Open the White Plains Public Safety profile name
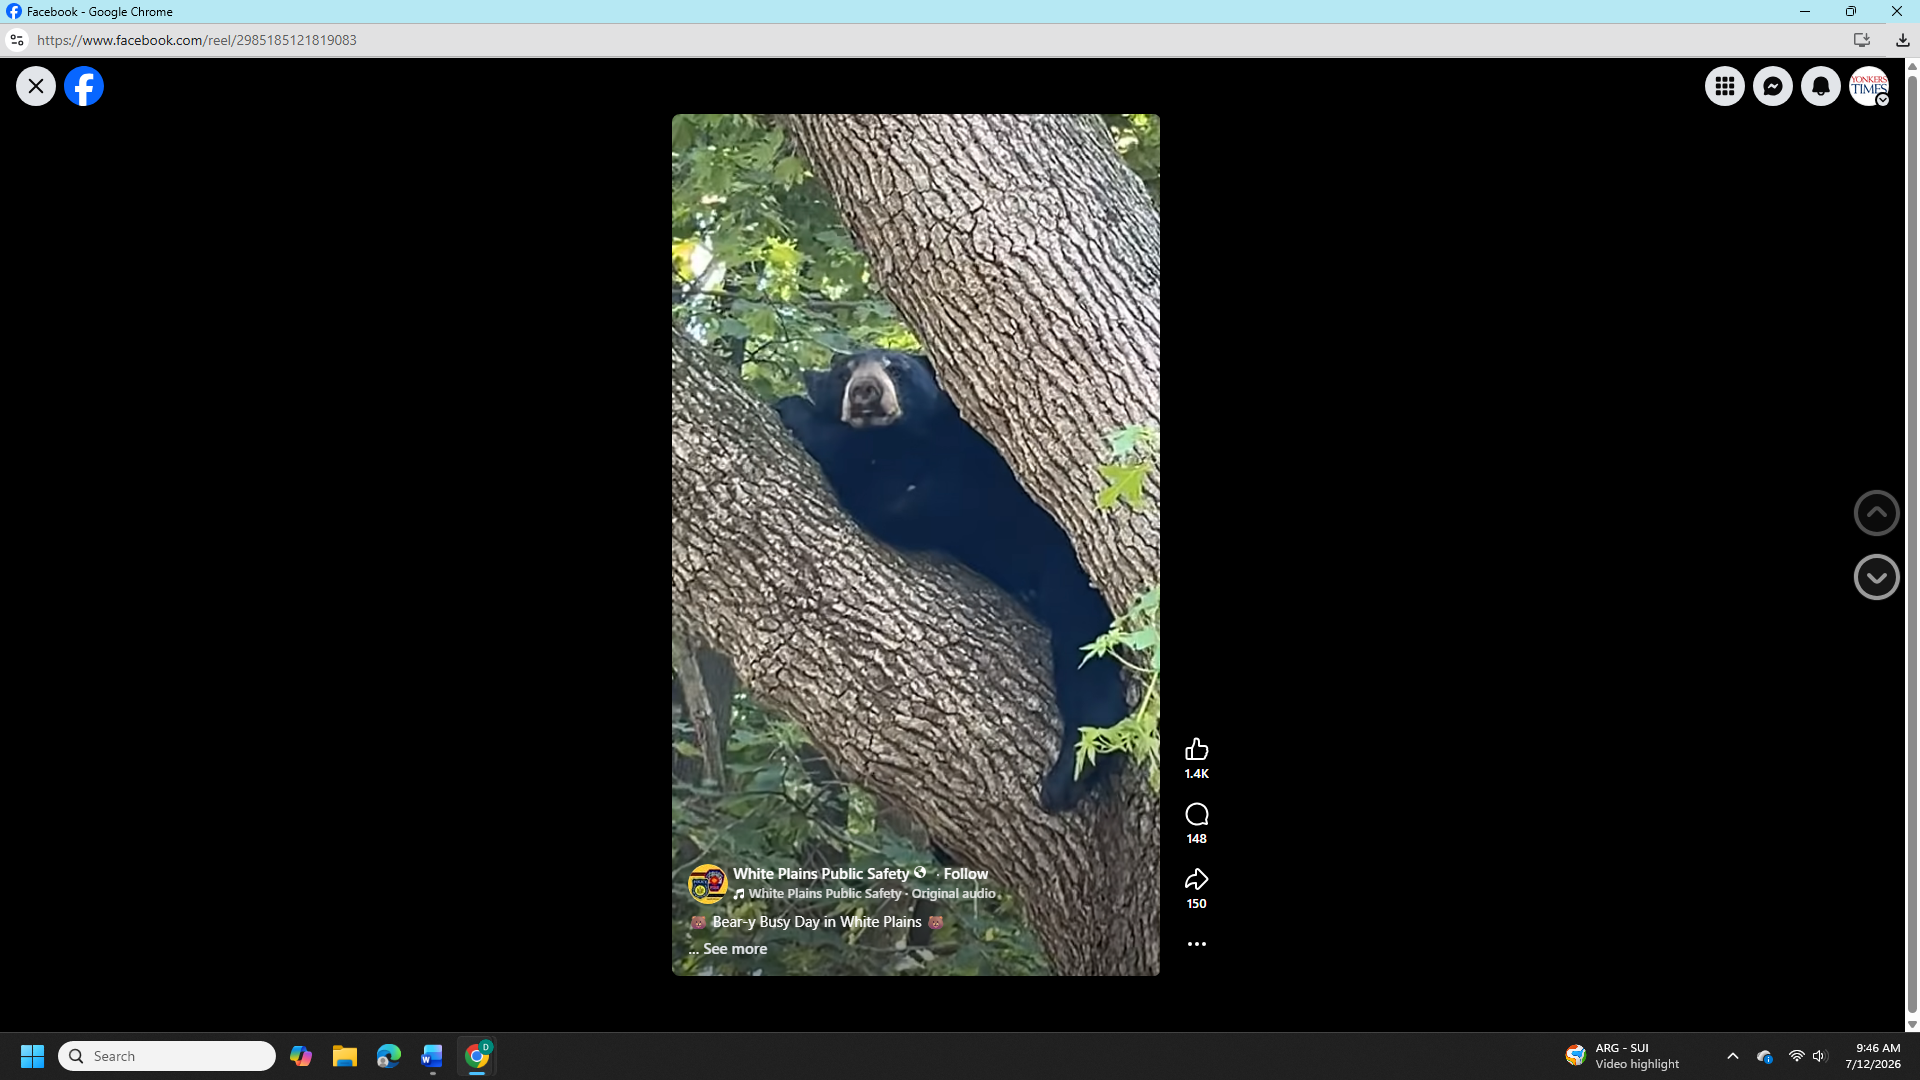The image size is (1920, 1080). tap(821, 874)
